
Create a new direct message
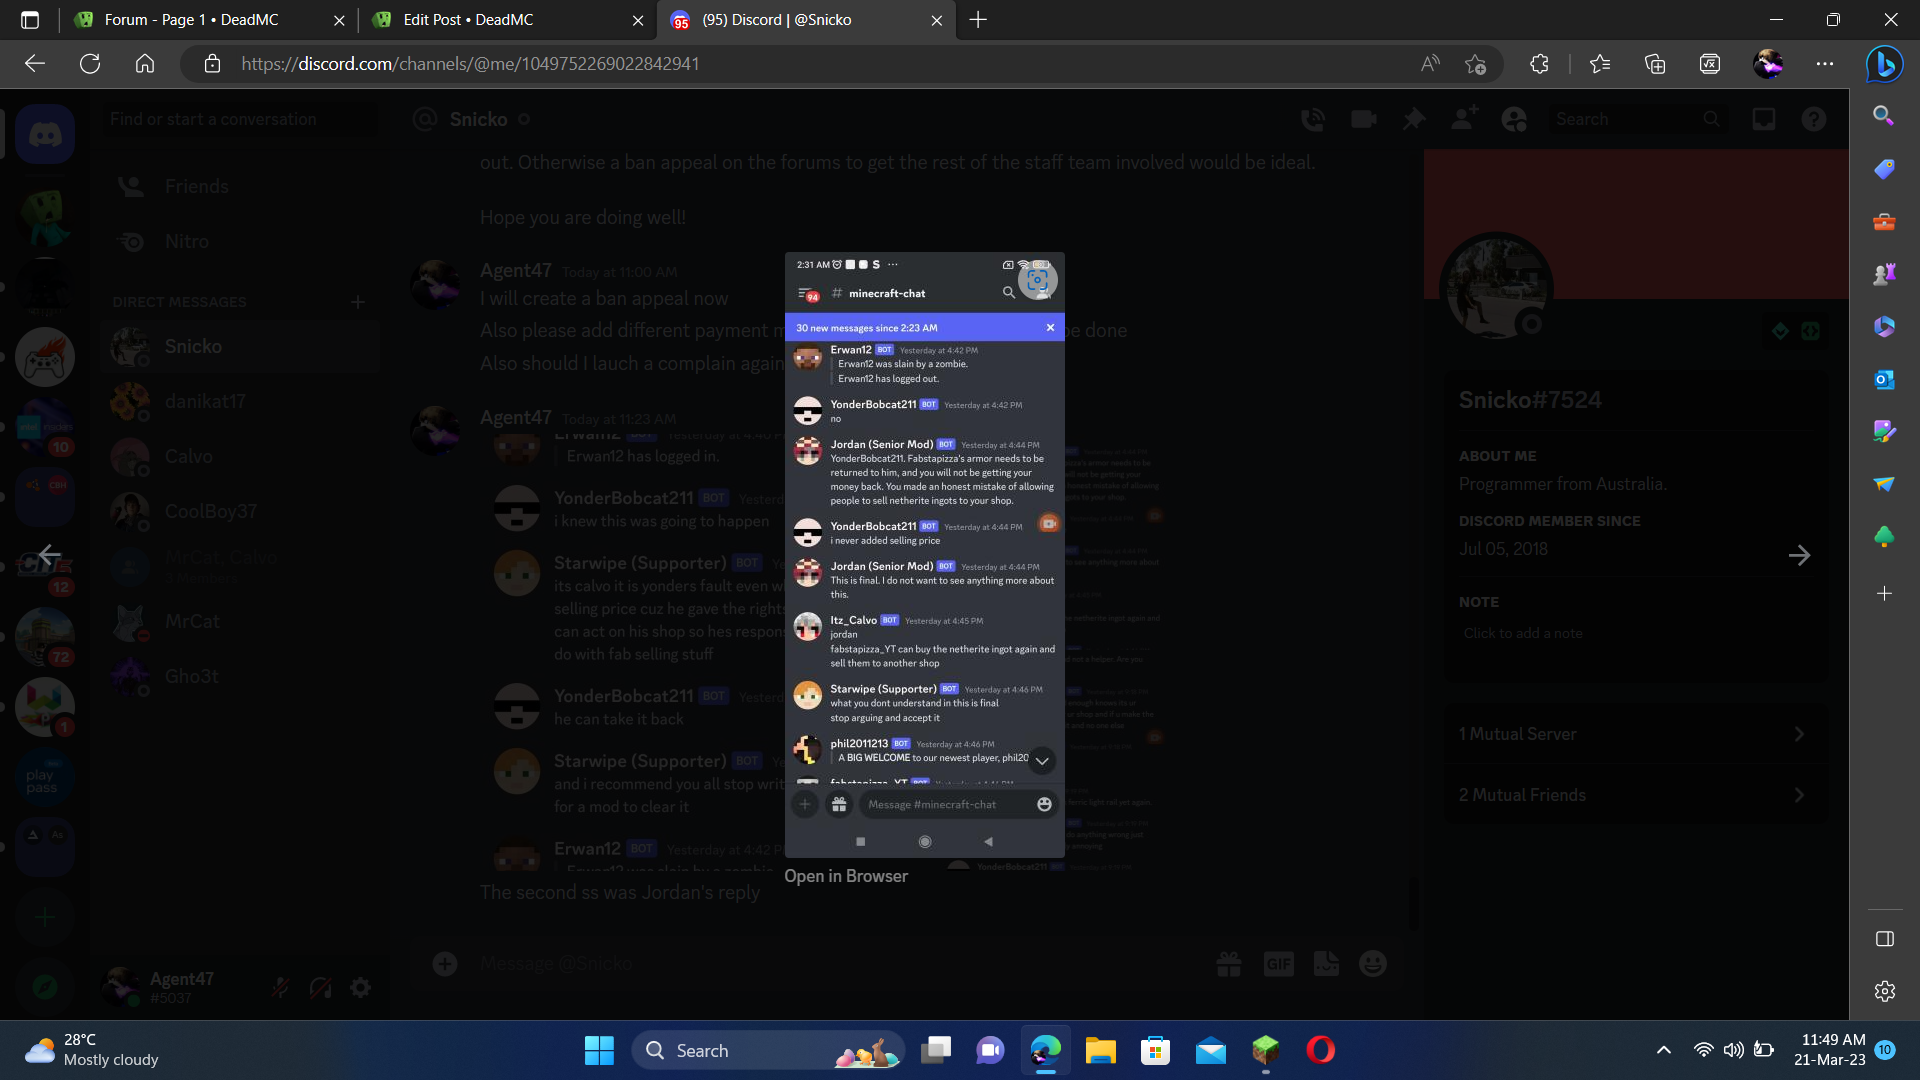[358, 302]
